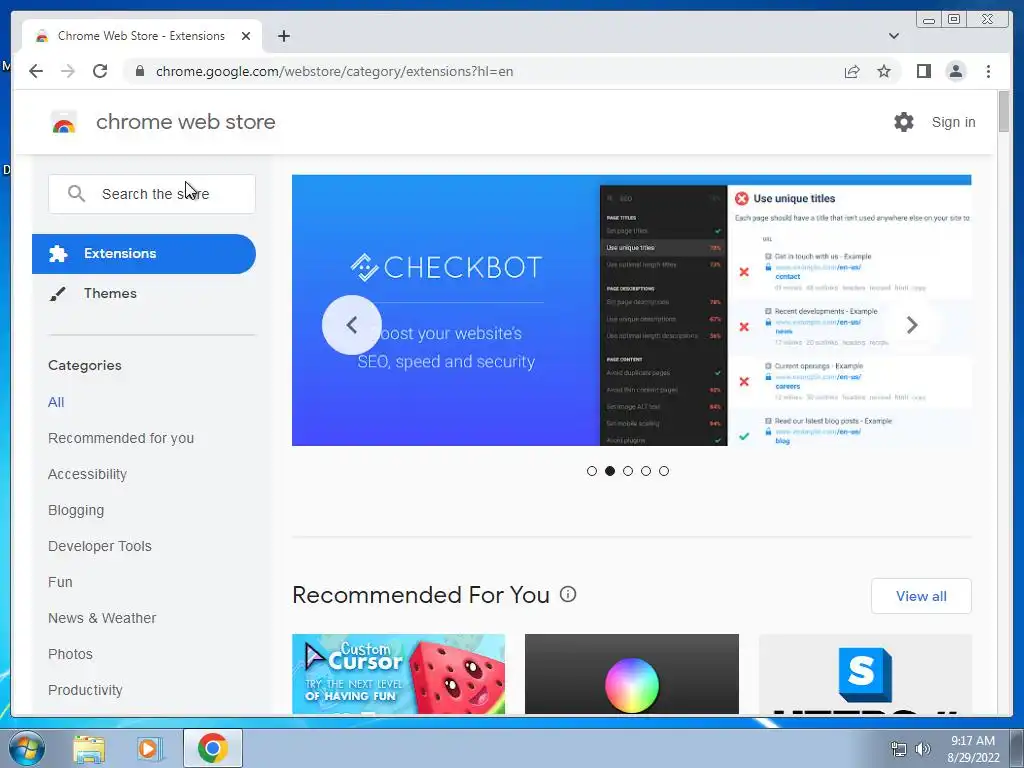The width and height of the screenshot is (1024, 768).
Task: Click the Chrome taskbar icon
Action: tap(213, 748)
